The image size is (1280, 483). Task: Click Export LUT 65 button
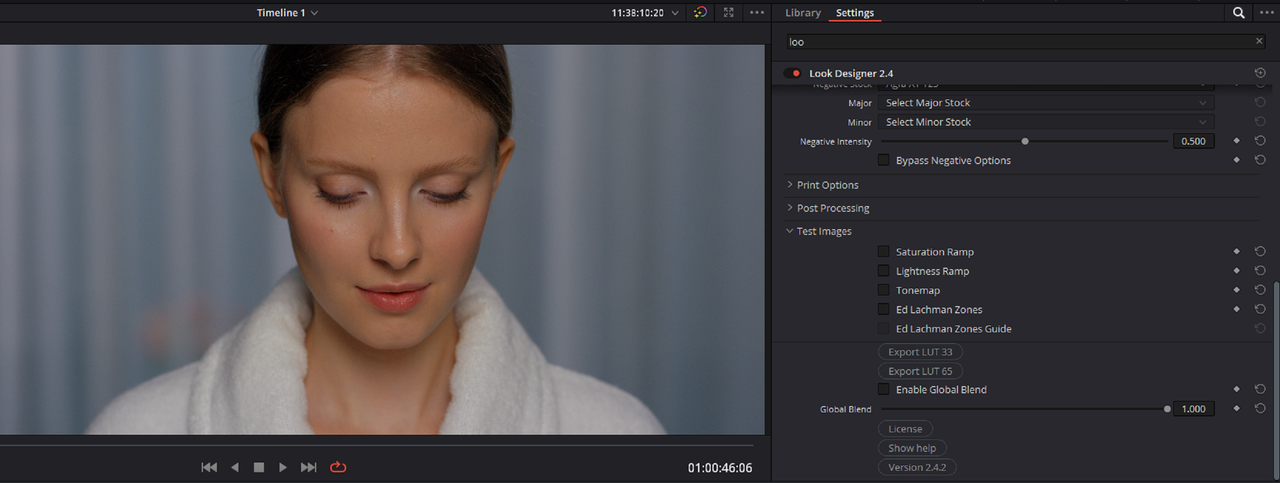click(x=920, y=371)
